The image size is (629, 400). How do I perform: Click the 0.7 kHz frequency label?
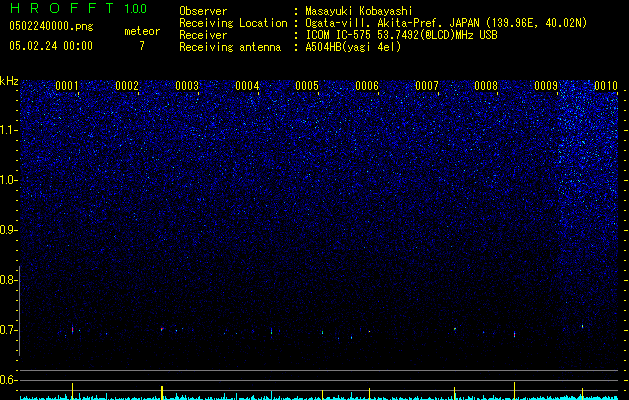[9, 330]
